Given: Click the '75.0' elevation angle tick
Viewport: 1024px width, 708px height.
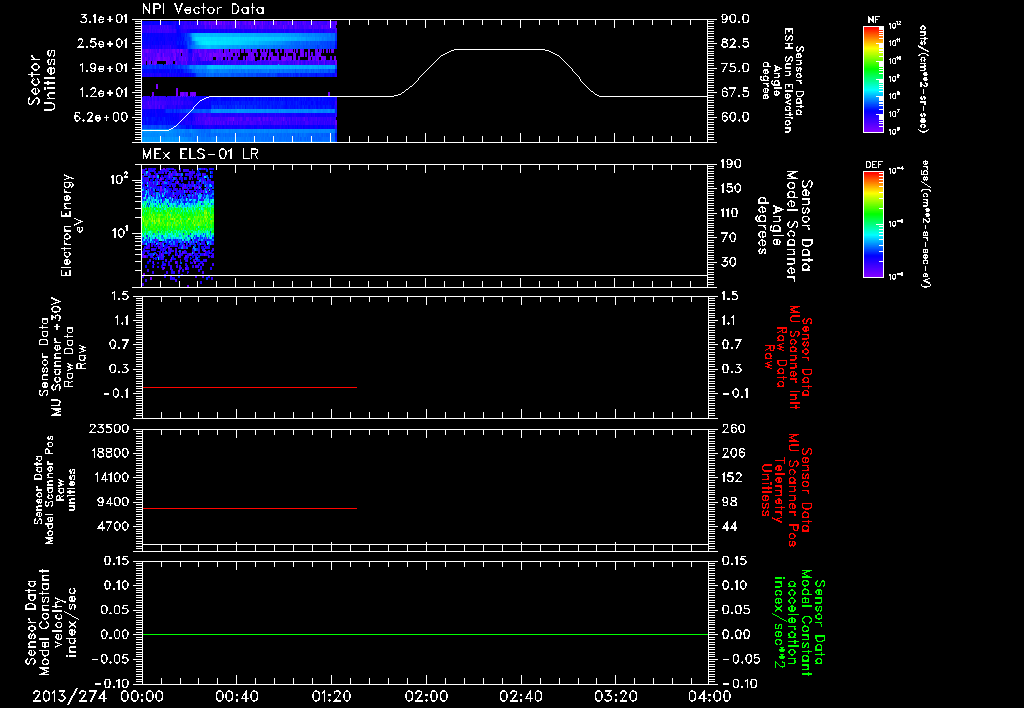Looking at the screenshot, I should pyautogui.click(x=735, y=68).
